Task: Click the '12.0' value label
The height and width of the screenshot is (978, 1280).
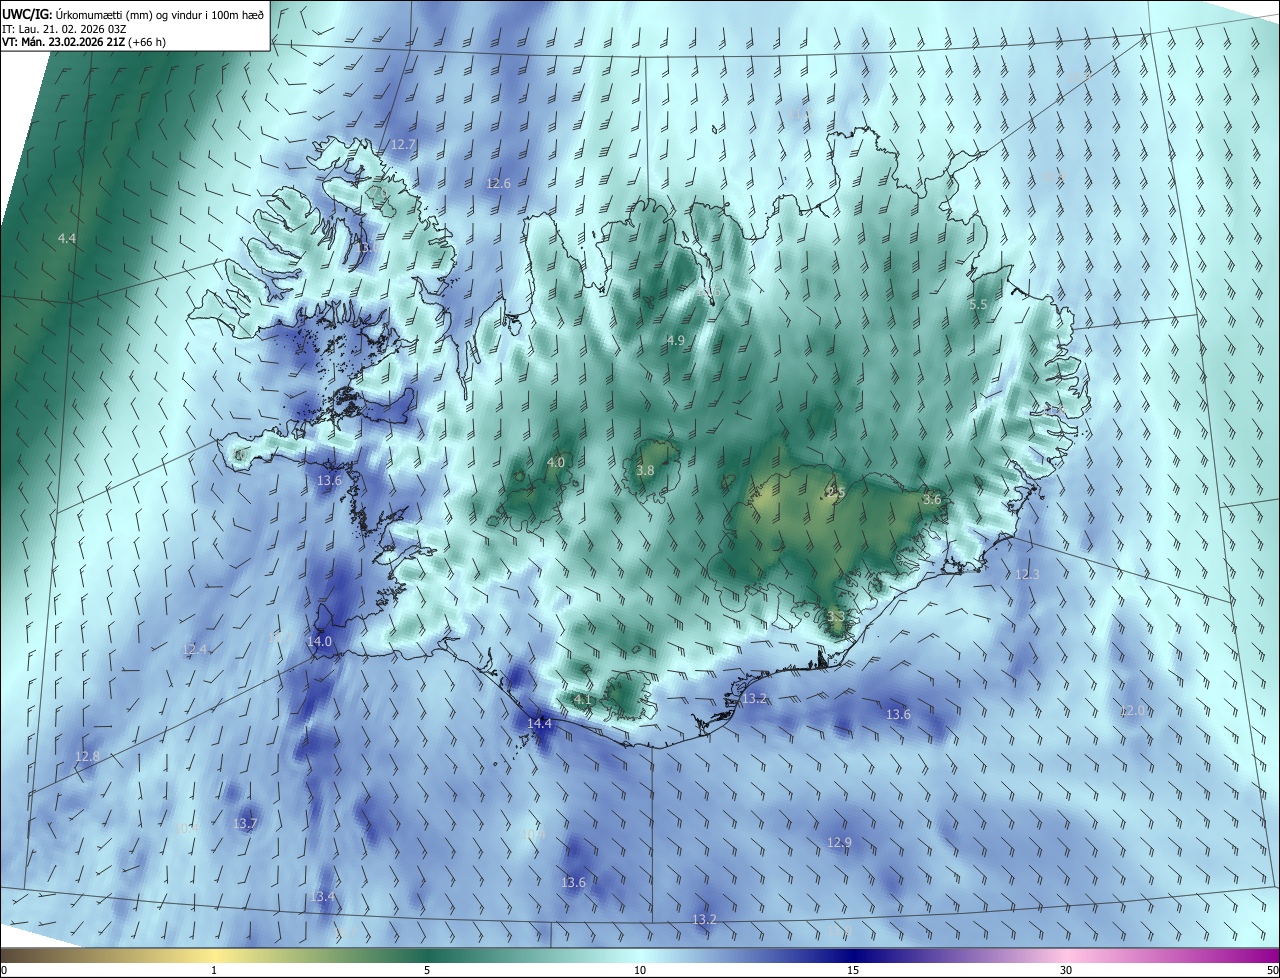Action: tap(1132, 710)
